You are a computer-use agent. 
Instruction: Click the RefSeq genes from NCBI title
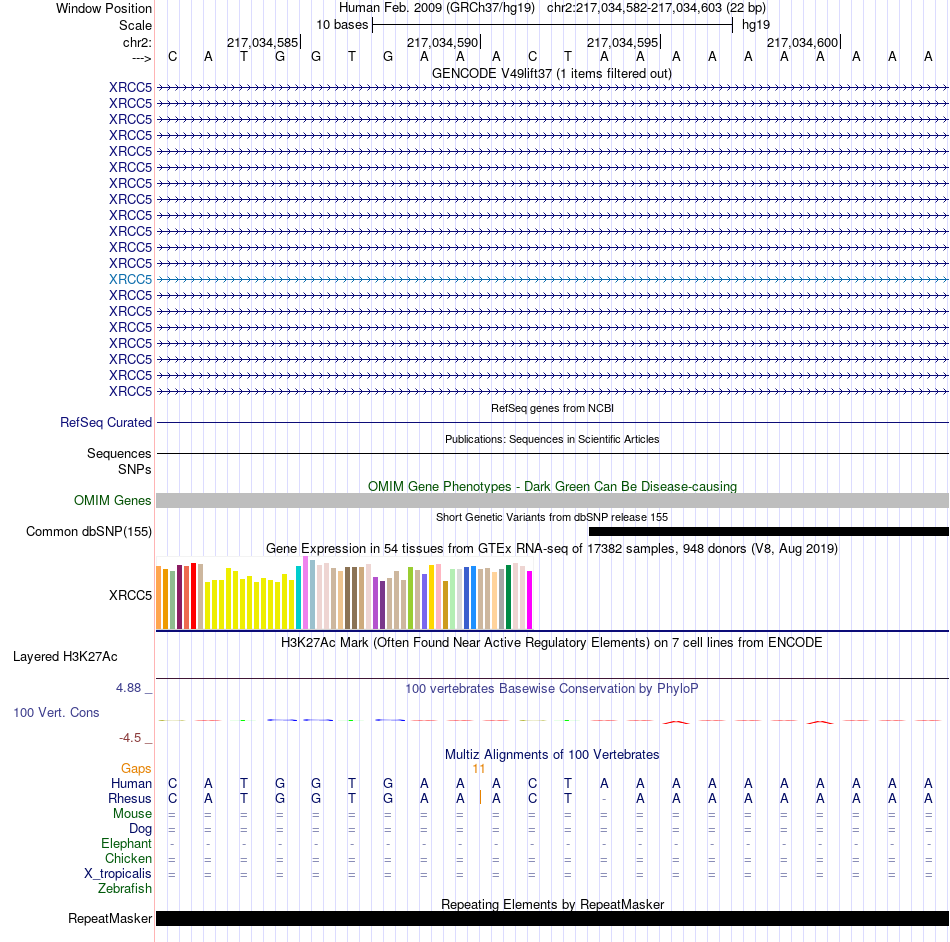coord(552,408)
